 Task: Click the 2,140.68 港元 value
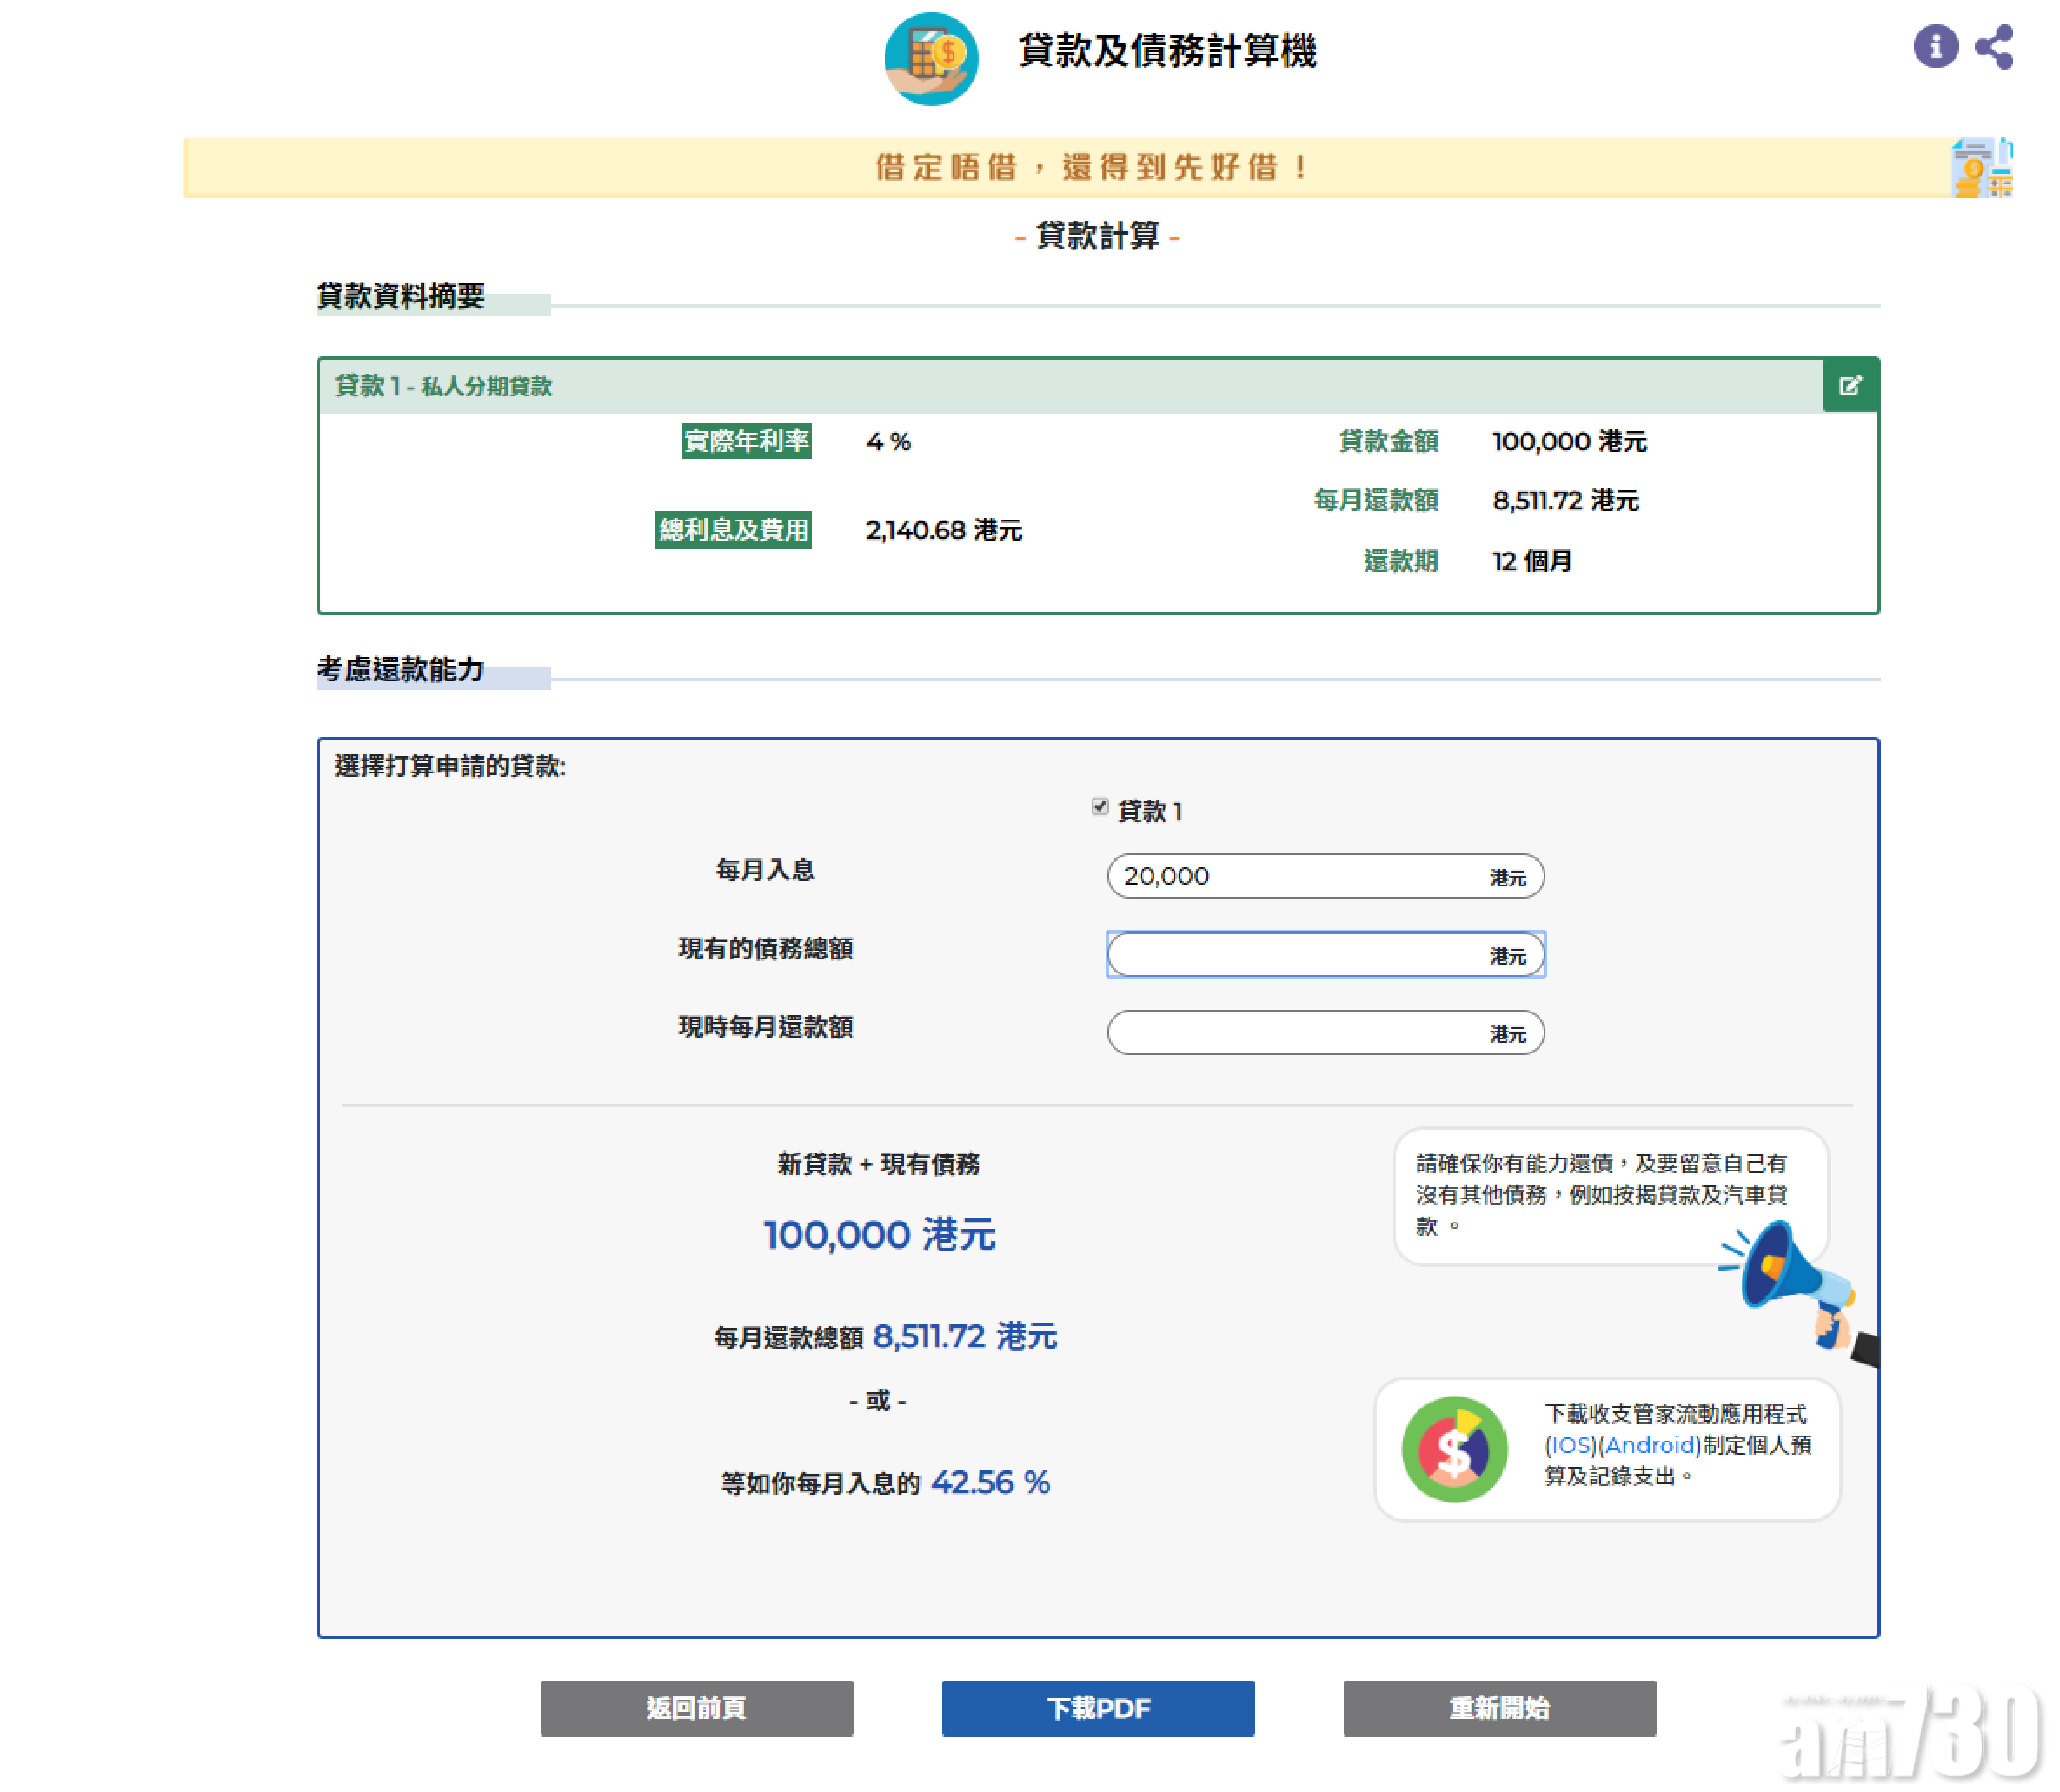point(944,530)
